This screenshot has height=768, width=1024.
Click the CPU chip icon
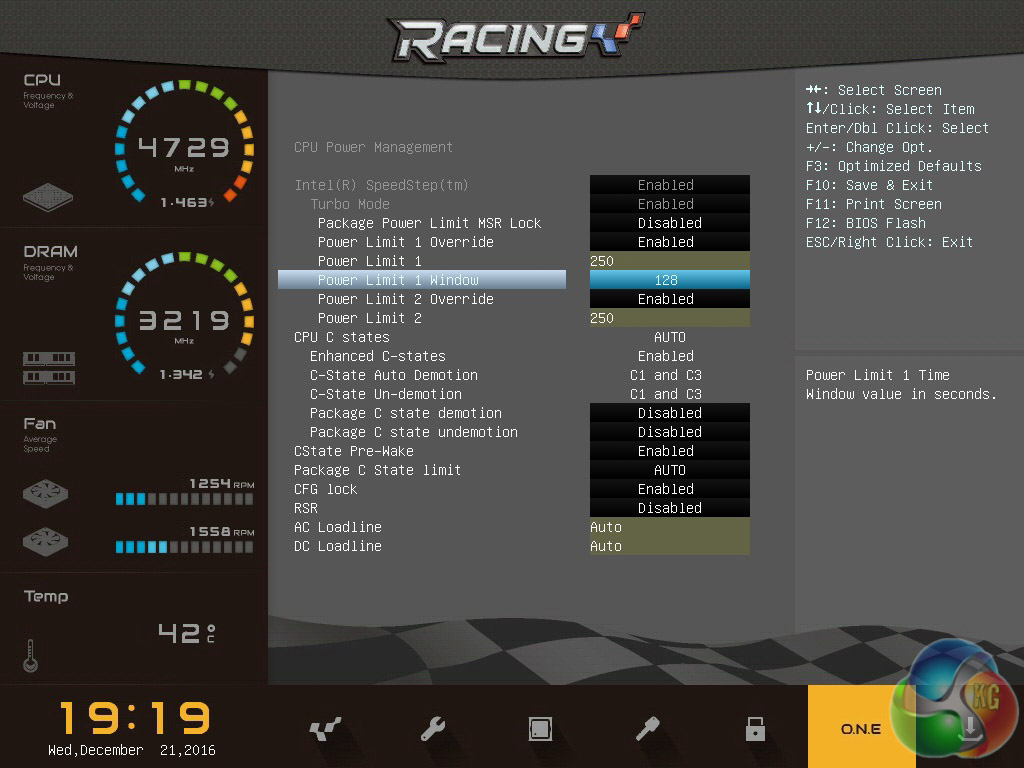[x=48, y=197]
